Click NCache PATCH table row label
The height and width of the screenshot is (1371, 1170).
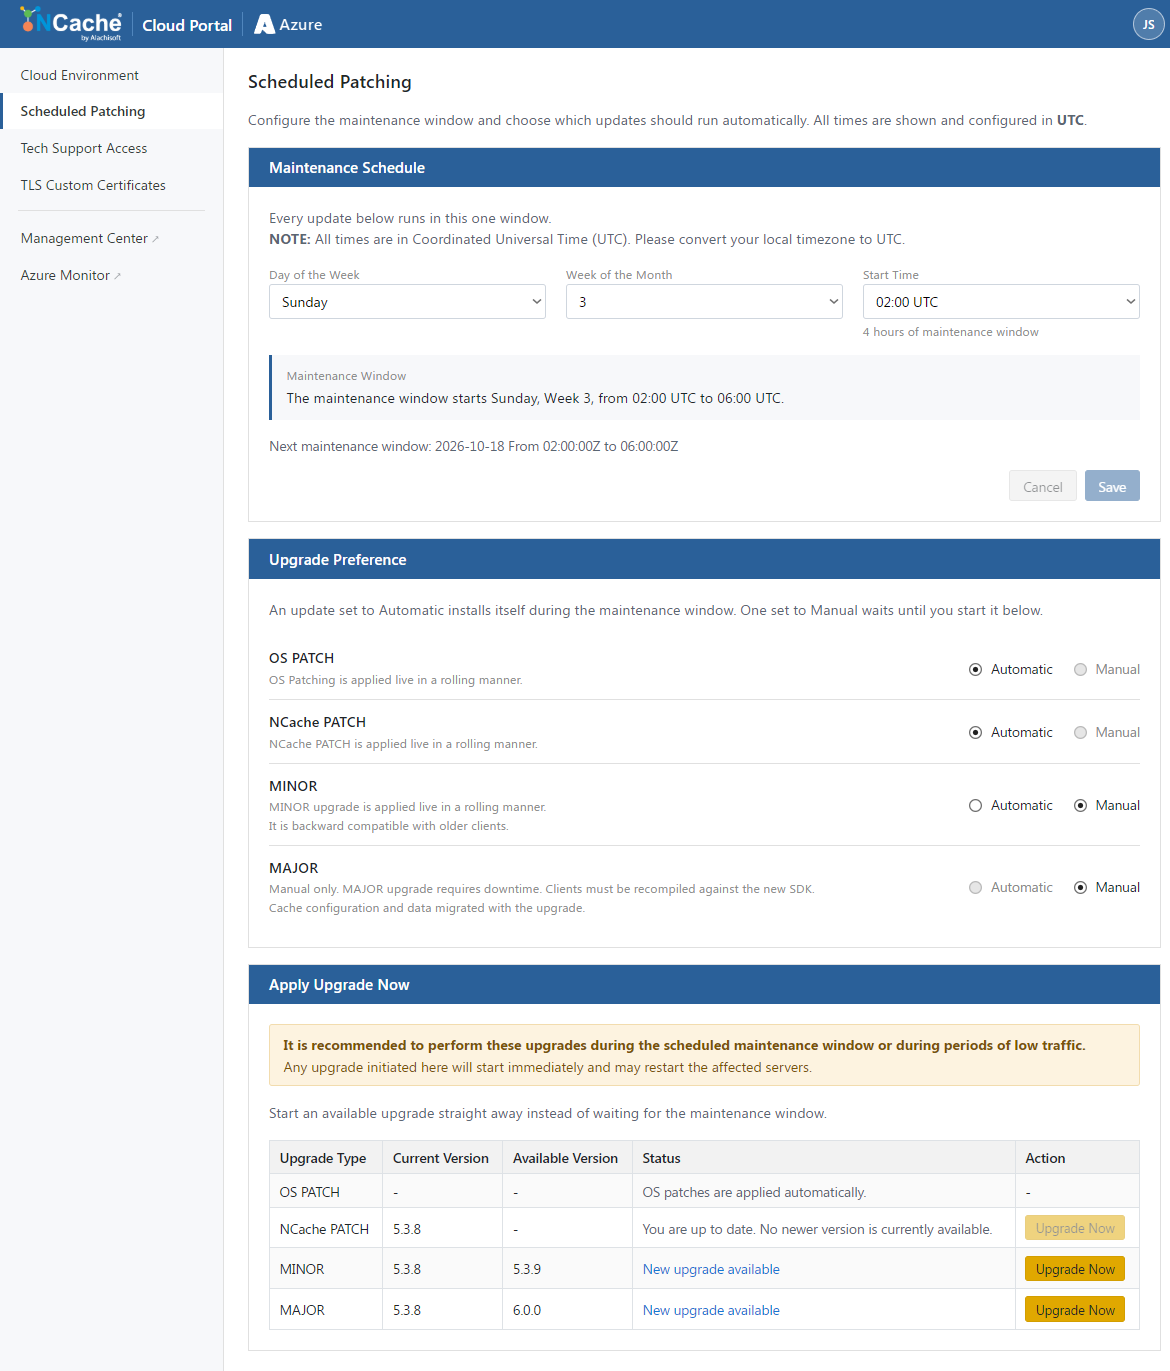(324, 1229)
